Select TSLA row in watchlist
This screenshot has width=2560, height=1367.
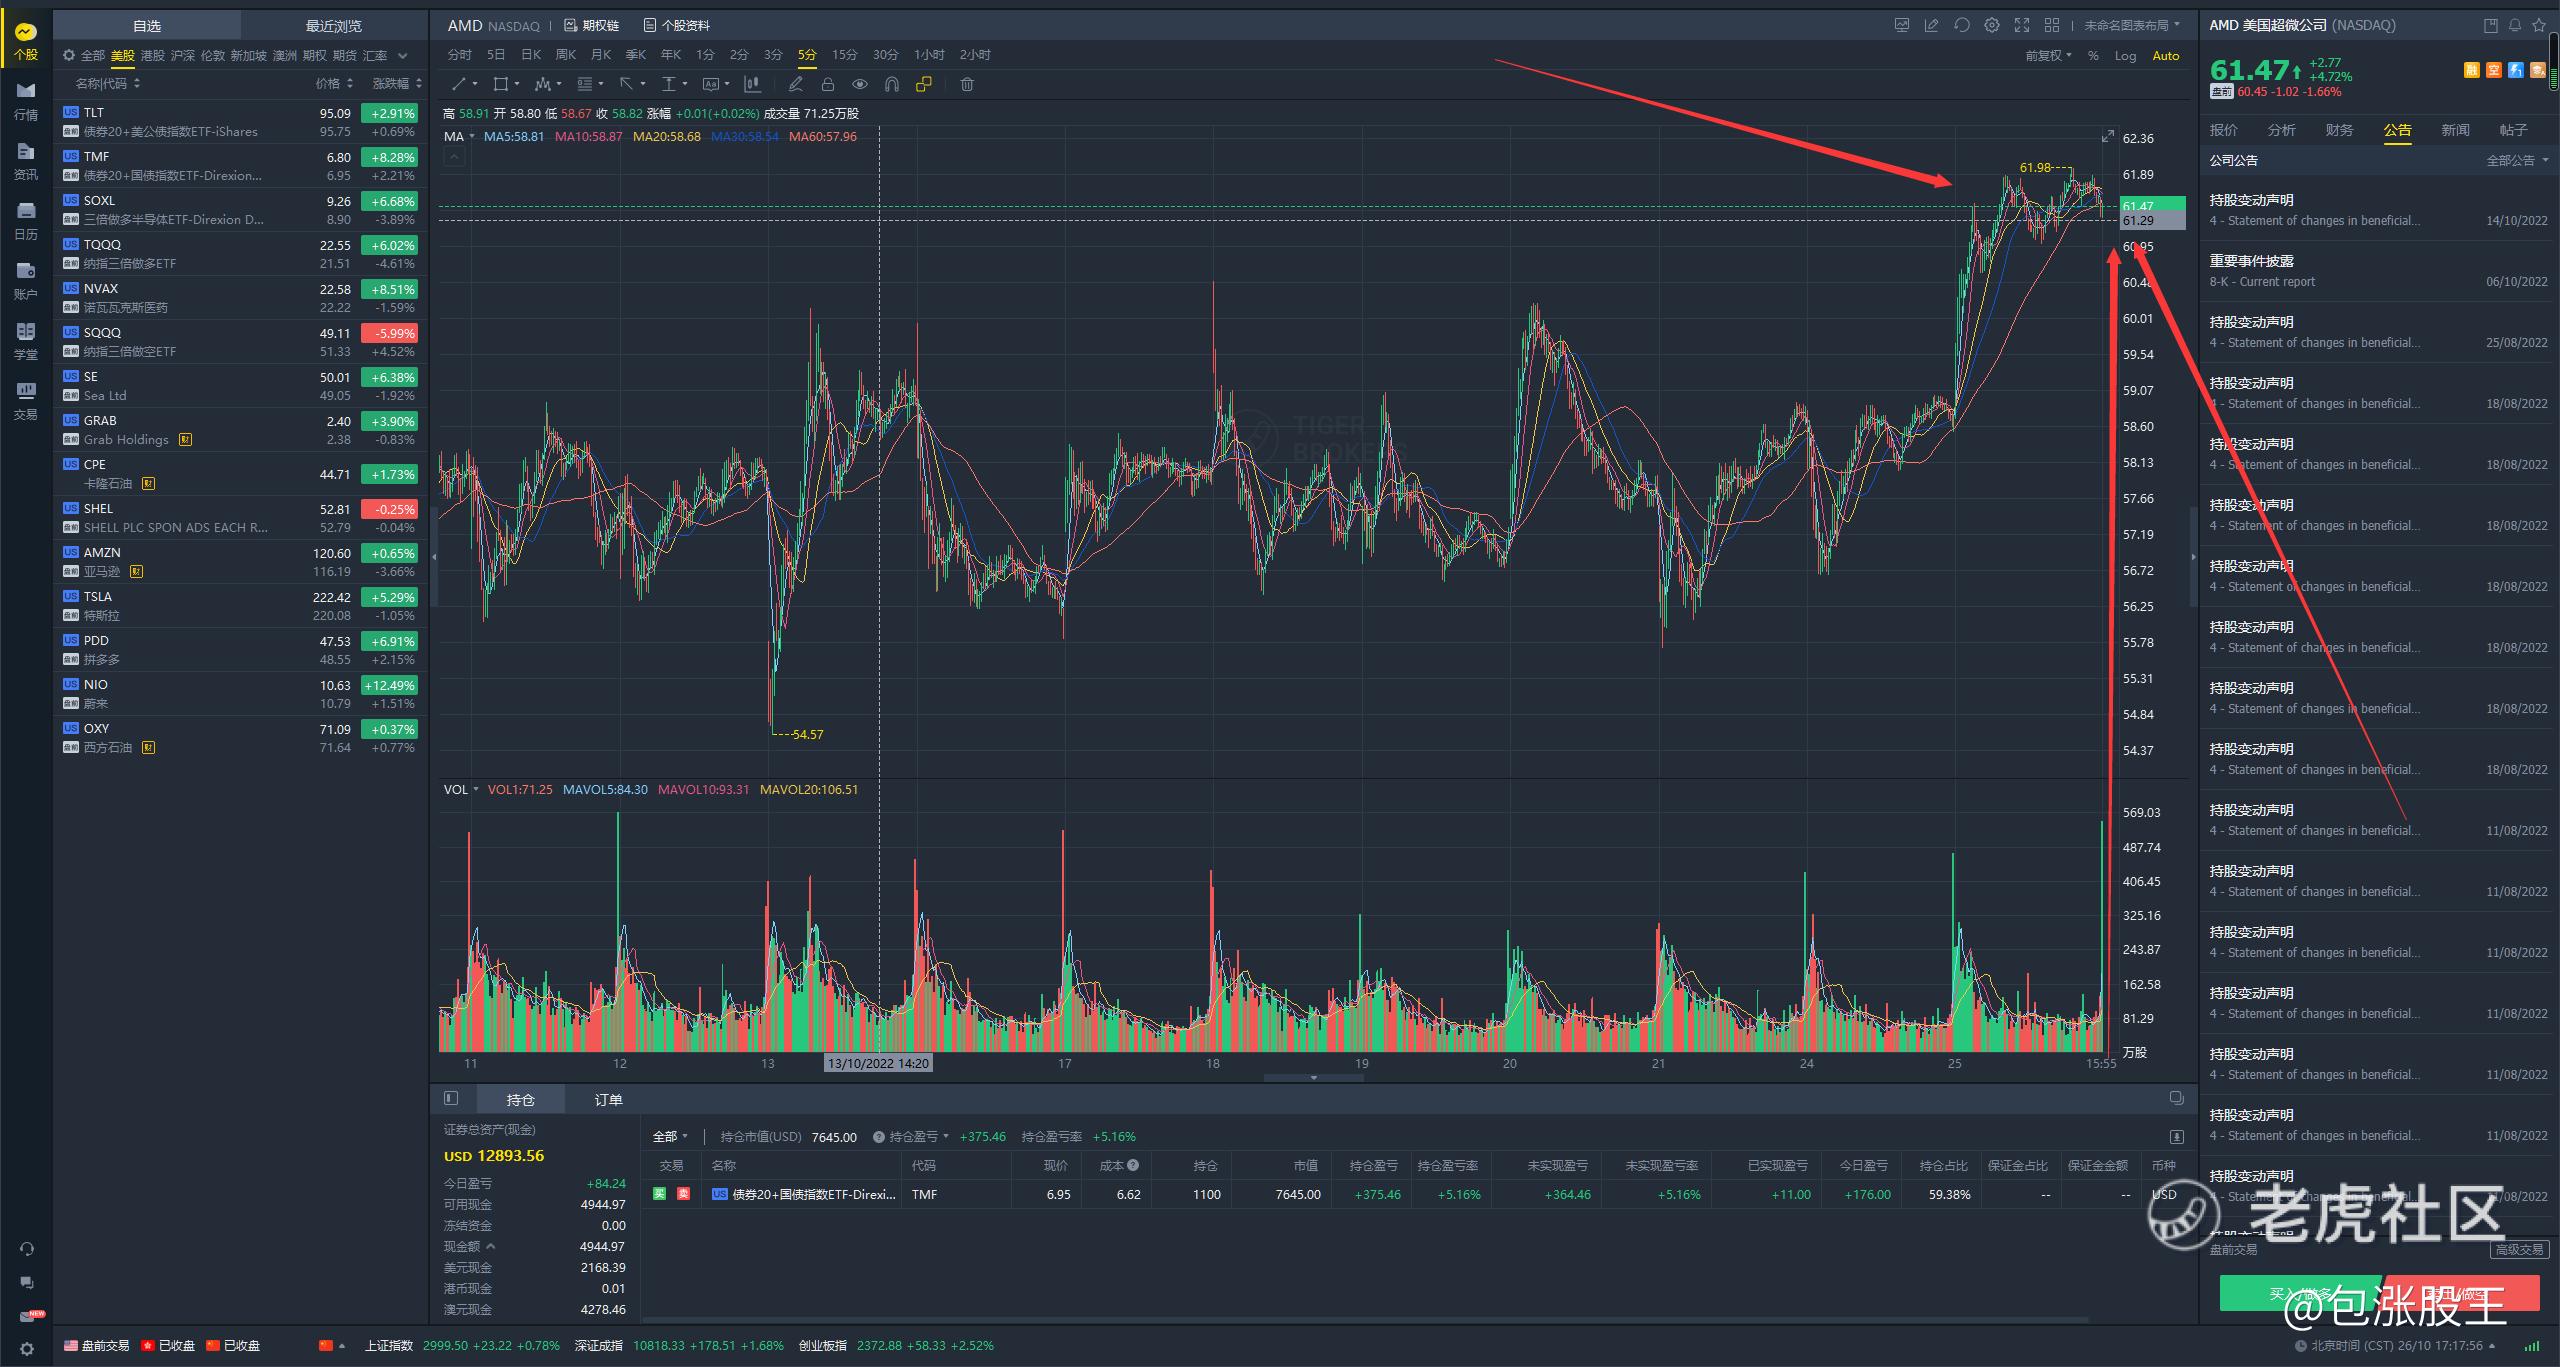click(240, 606)
